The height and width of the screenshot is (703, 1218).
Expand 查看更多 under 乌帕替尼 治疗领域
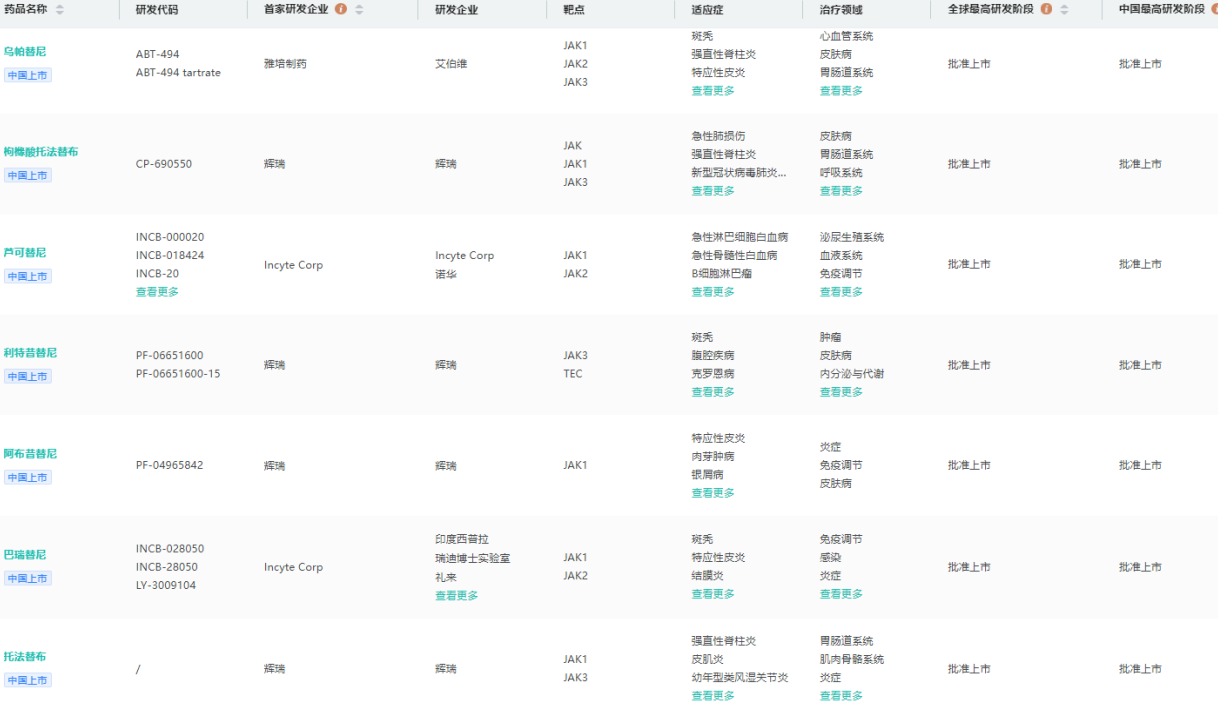(841, 91)
